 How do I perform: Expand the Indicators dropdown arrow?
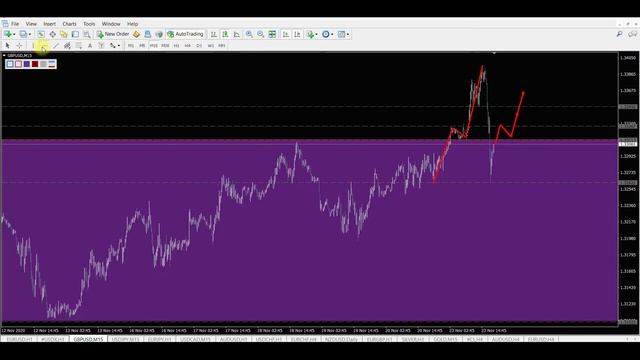pos(317,34)
